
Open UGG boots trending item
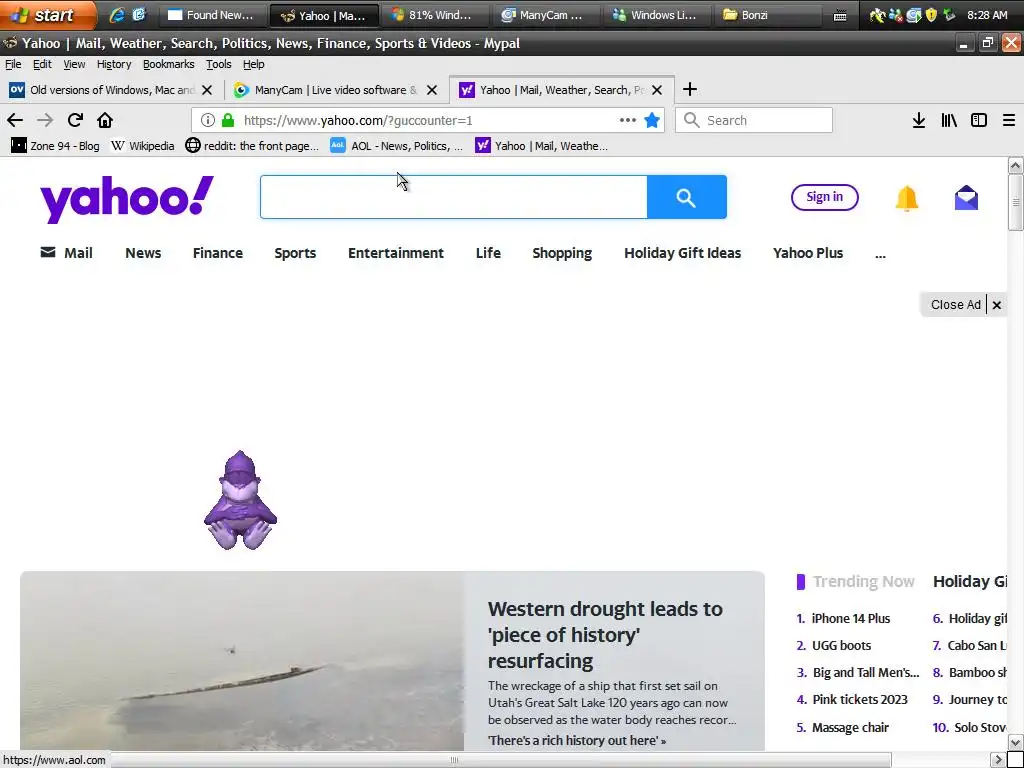[841, 645]
